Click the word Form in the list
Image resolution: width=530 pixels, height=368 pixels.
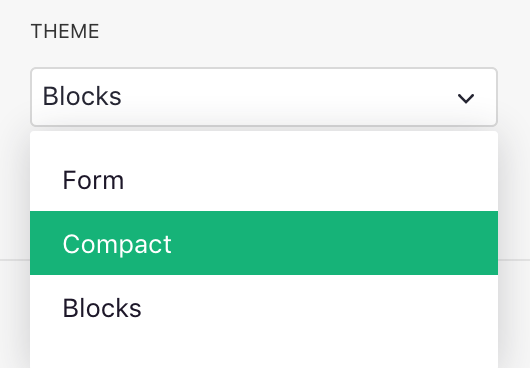(93, 180)
